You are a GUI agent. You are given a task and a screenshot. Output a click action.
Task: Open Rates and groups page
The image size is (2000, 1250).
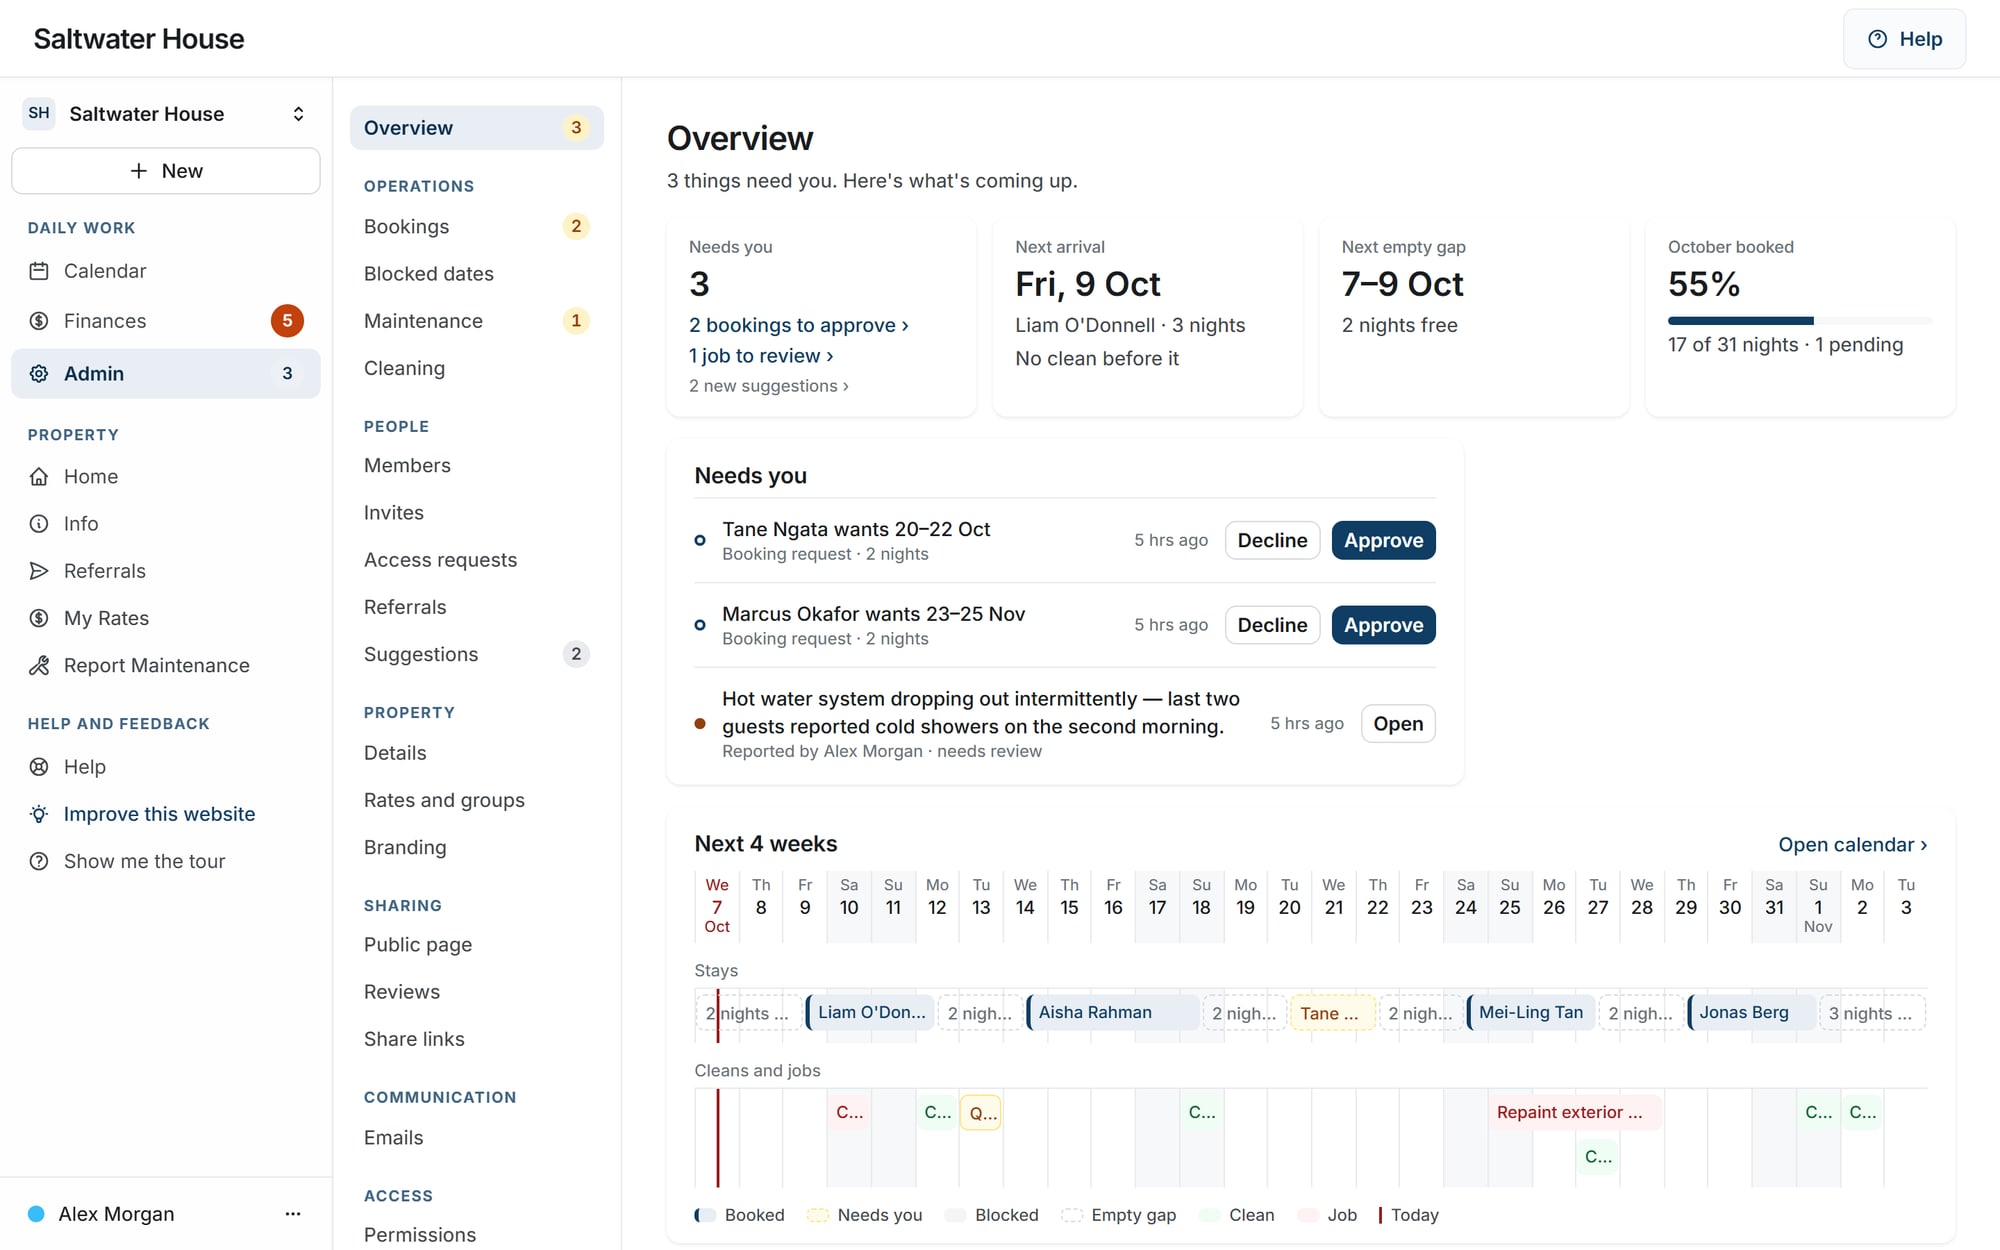[477, 800]
